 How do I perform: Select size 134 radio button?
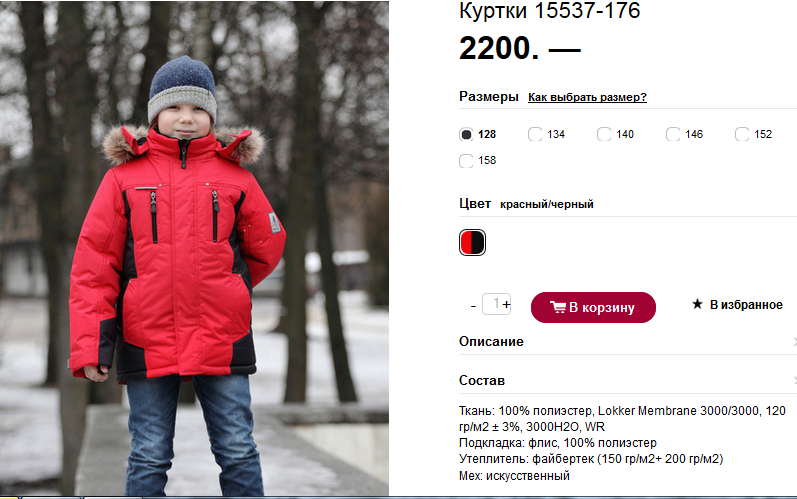click(535, 134)
